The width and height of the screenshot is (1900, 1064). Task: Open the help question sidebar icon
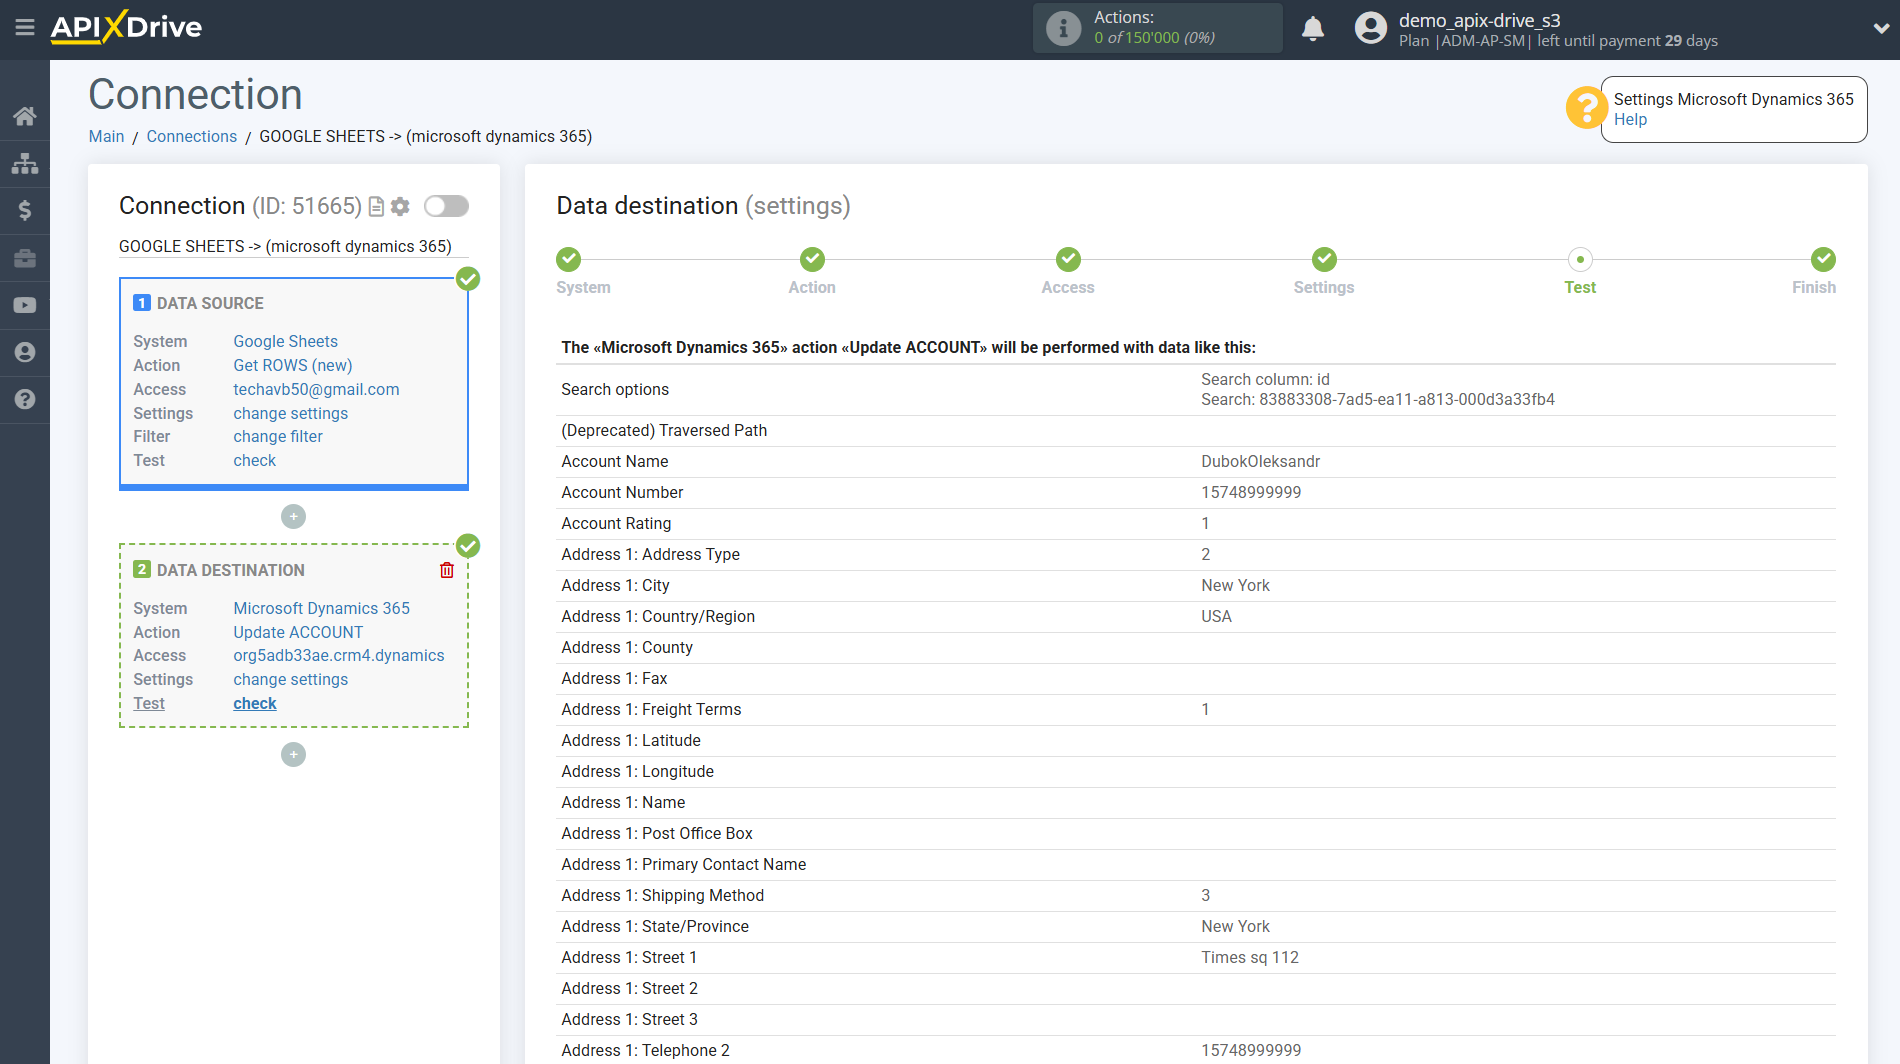(x=25, y=399)
